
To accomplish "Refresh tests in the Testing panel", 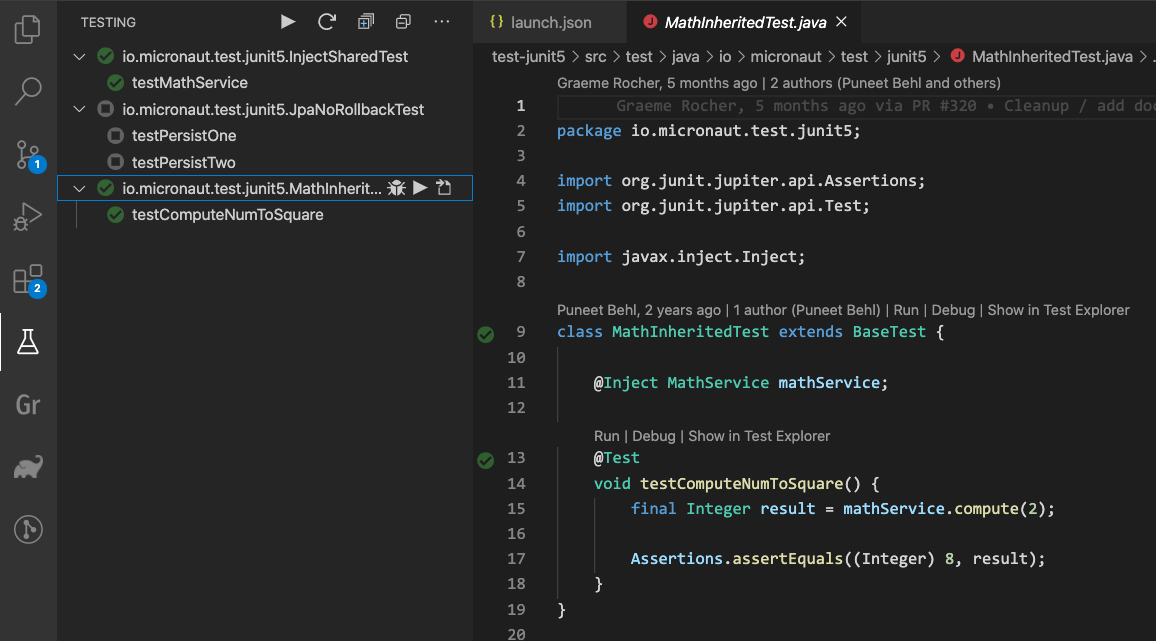I will (326, 22).
